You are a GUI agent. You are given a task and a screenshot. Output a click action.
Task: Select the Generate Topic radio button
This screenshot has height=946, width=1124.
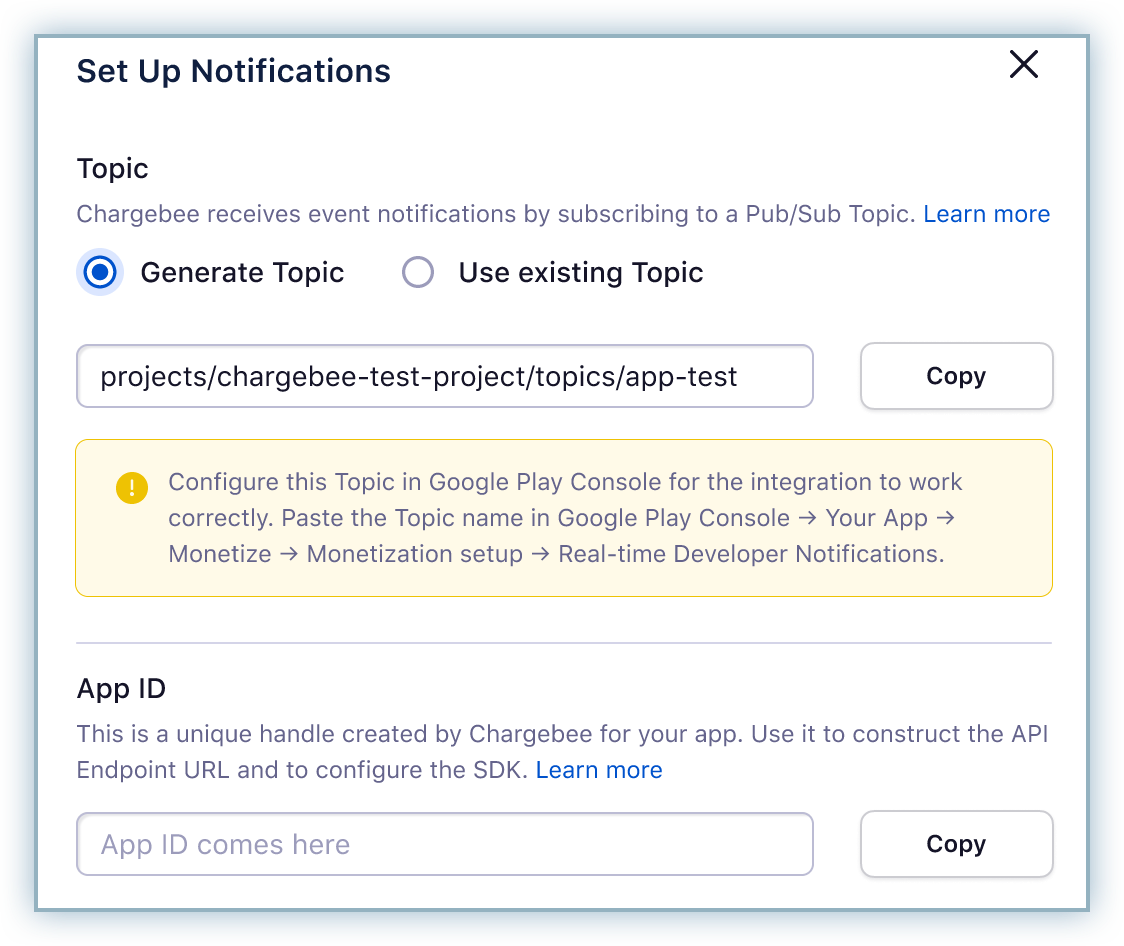(99, 273)
